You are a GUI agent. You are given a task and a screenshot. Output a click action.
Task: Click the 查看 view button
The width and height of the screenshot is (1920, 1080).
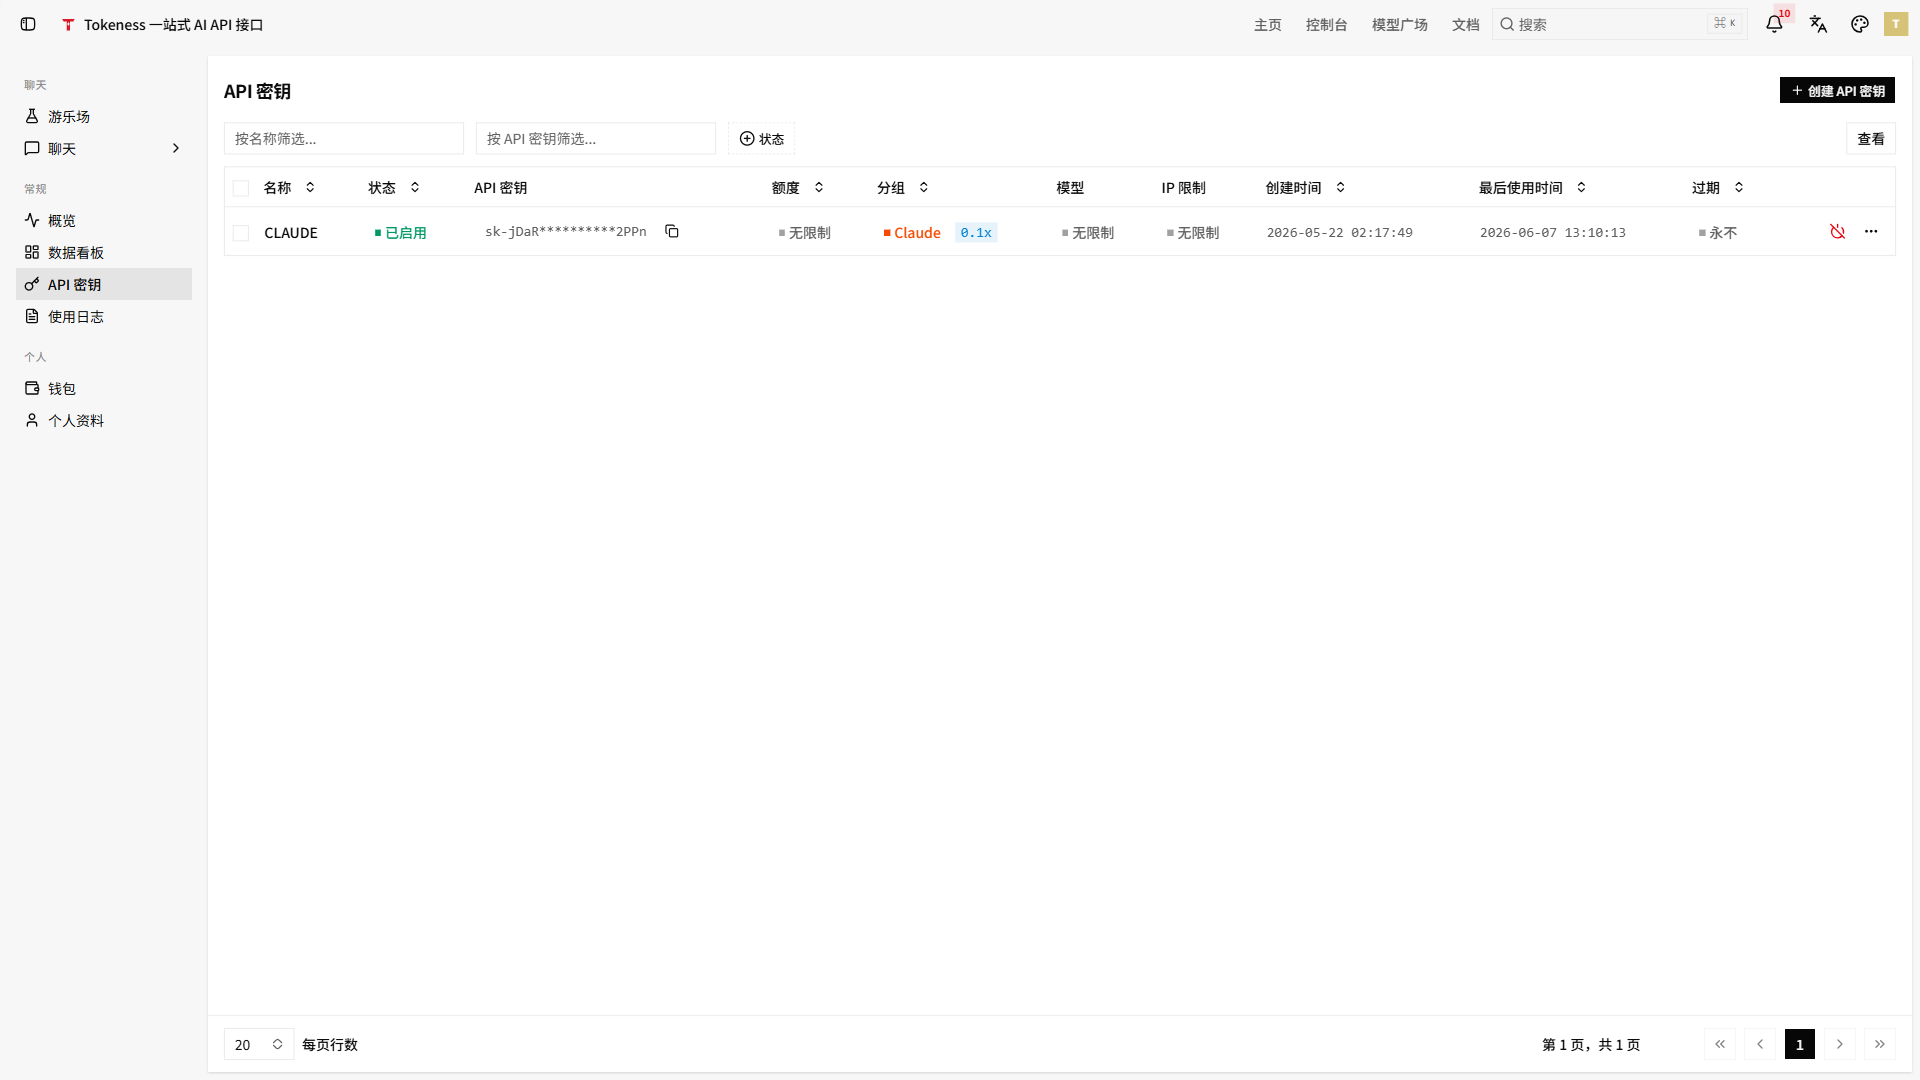pyautogui.click(x=1870, y=138)
